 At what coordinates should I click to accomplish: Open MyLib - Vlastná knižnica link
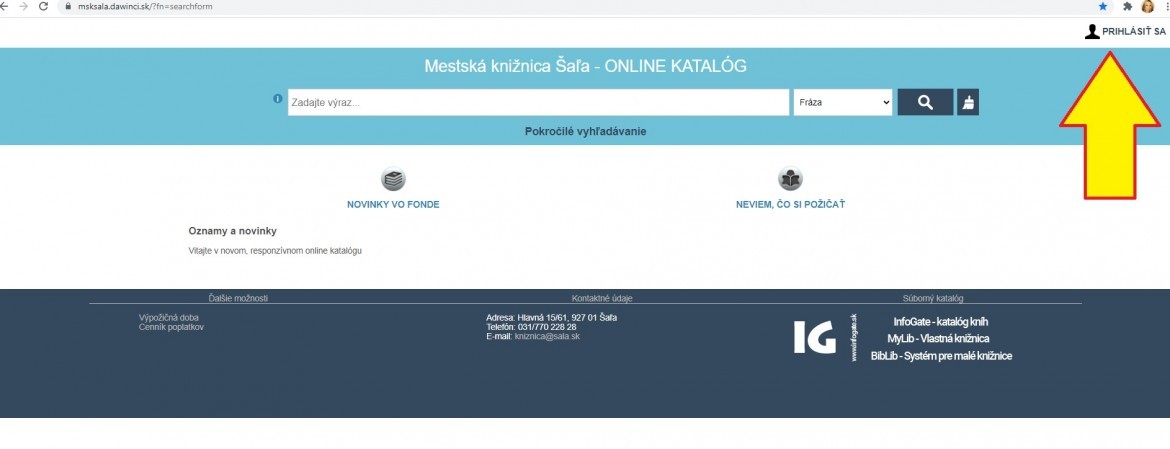click(x=938, y=338)
